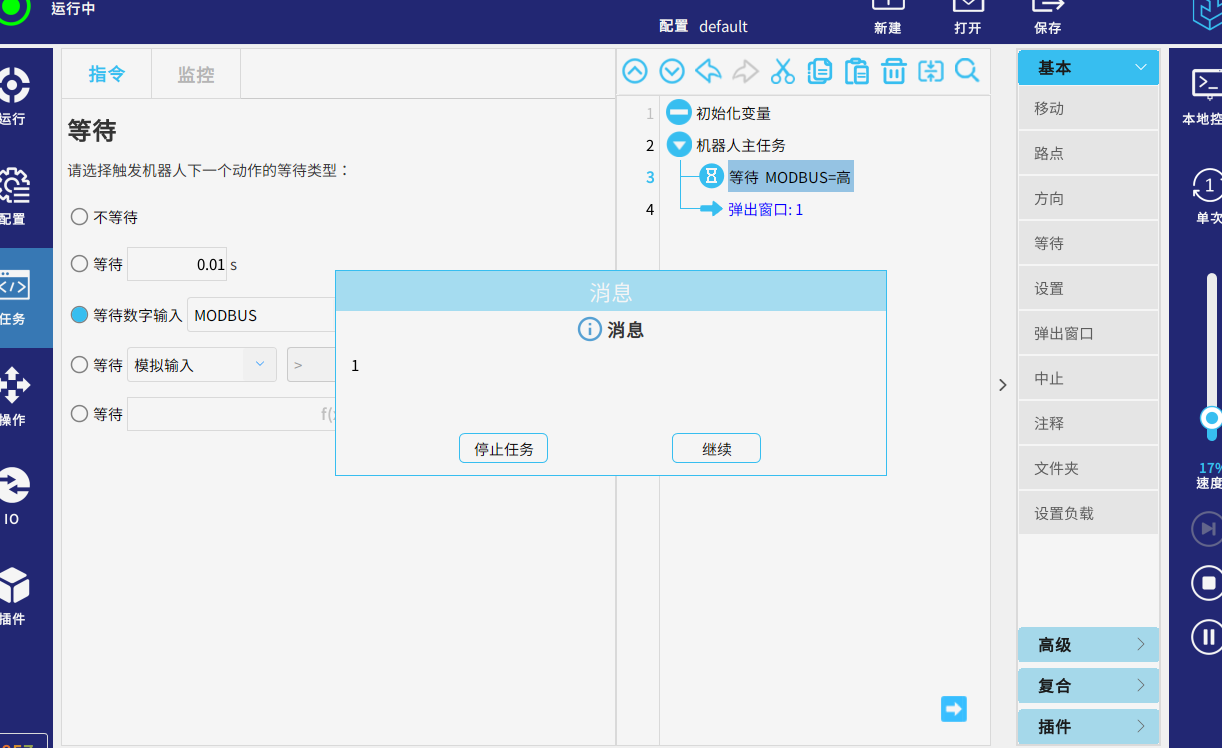Collapse the 机器人主任务 tree node
The image size is (1222, 748).
[x=679, y=145]
